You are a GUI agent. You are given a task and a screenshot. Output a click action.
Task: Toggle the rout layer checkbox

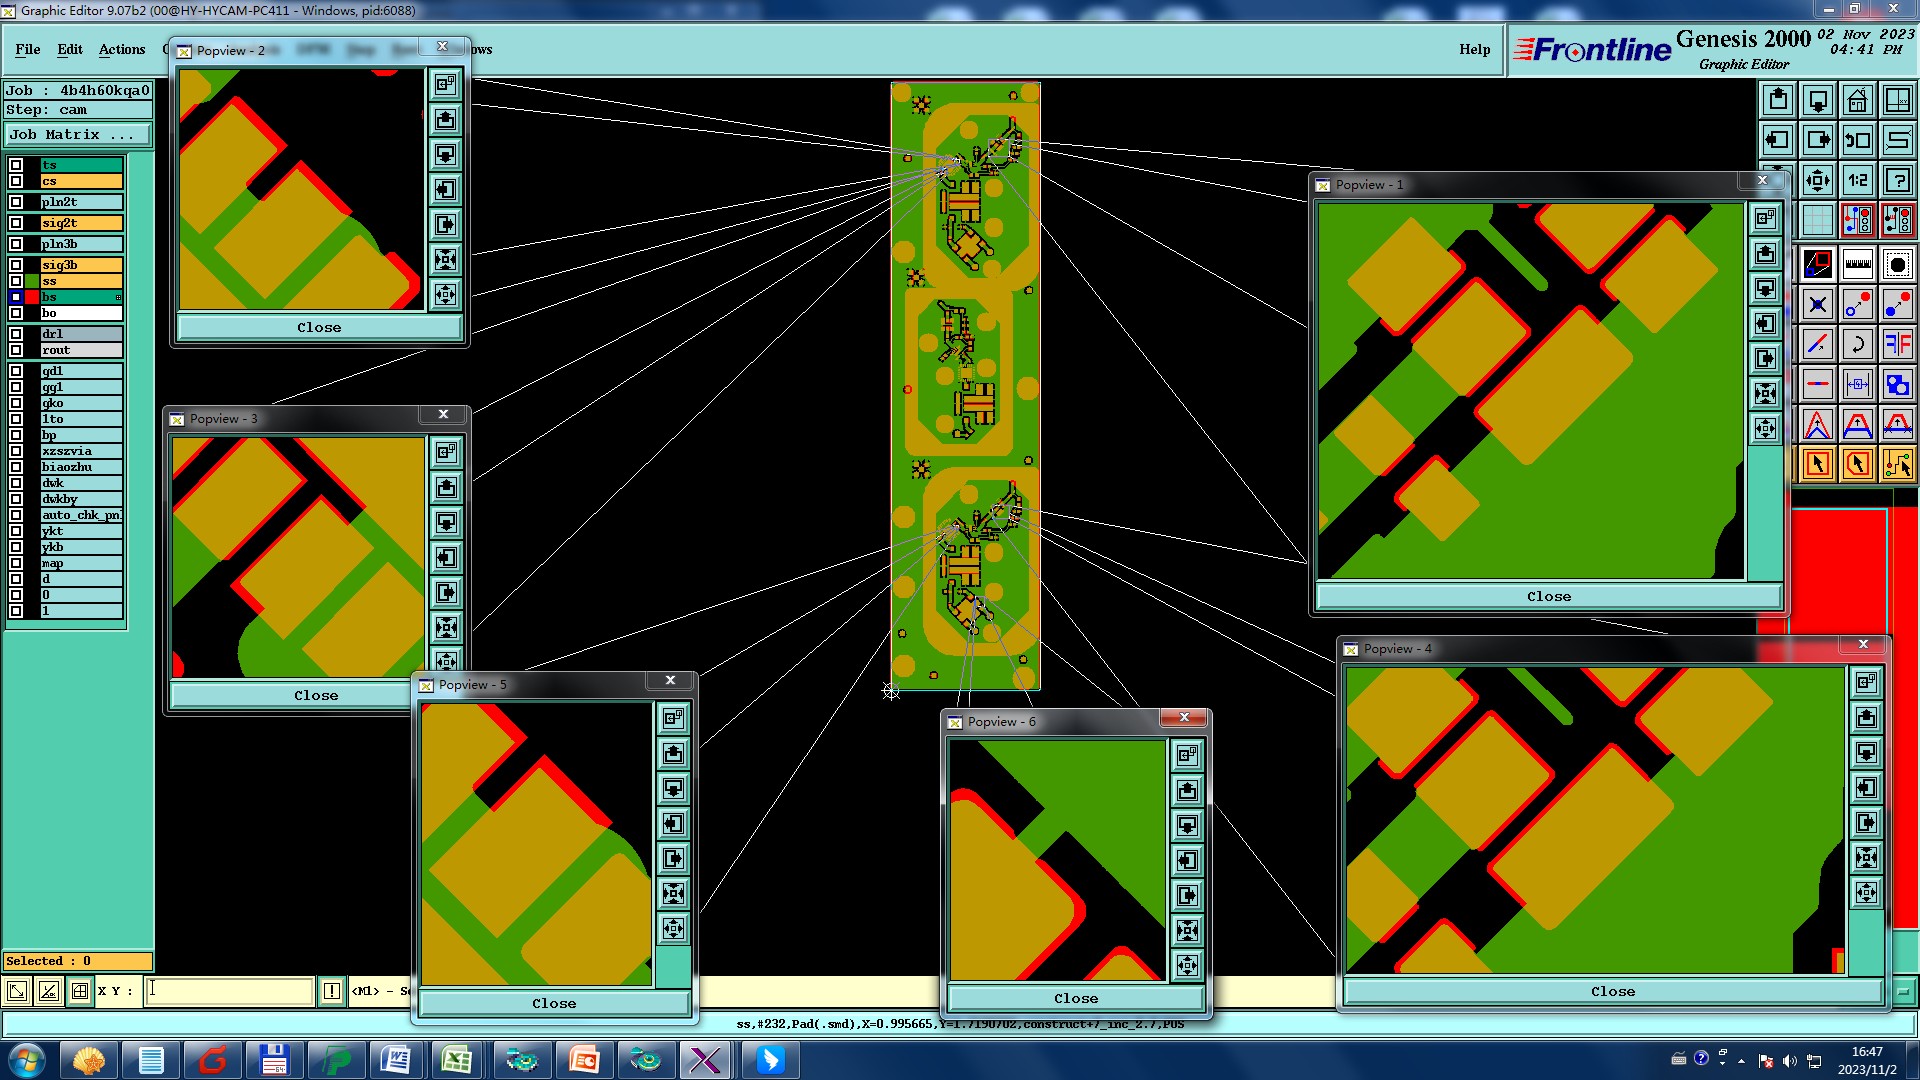16,350
